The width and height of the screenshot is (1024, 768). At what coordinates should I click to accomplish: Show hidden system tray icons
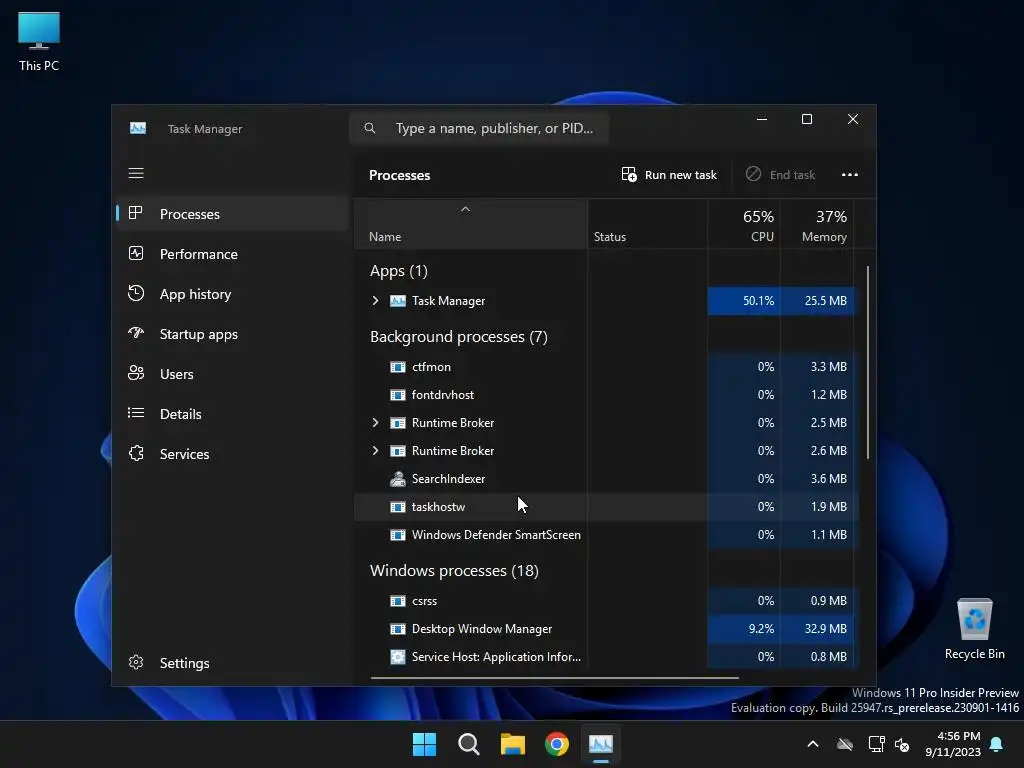[x=812, y=744]
